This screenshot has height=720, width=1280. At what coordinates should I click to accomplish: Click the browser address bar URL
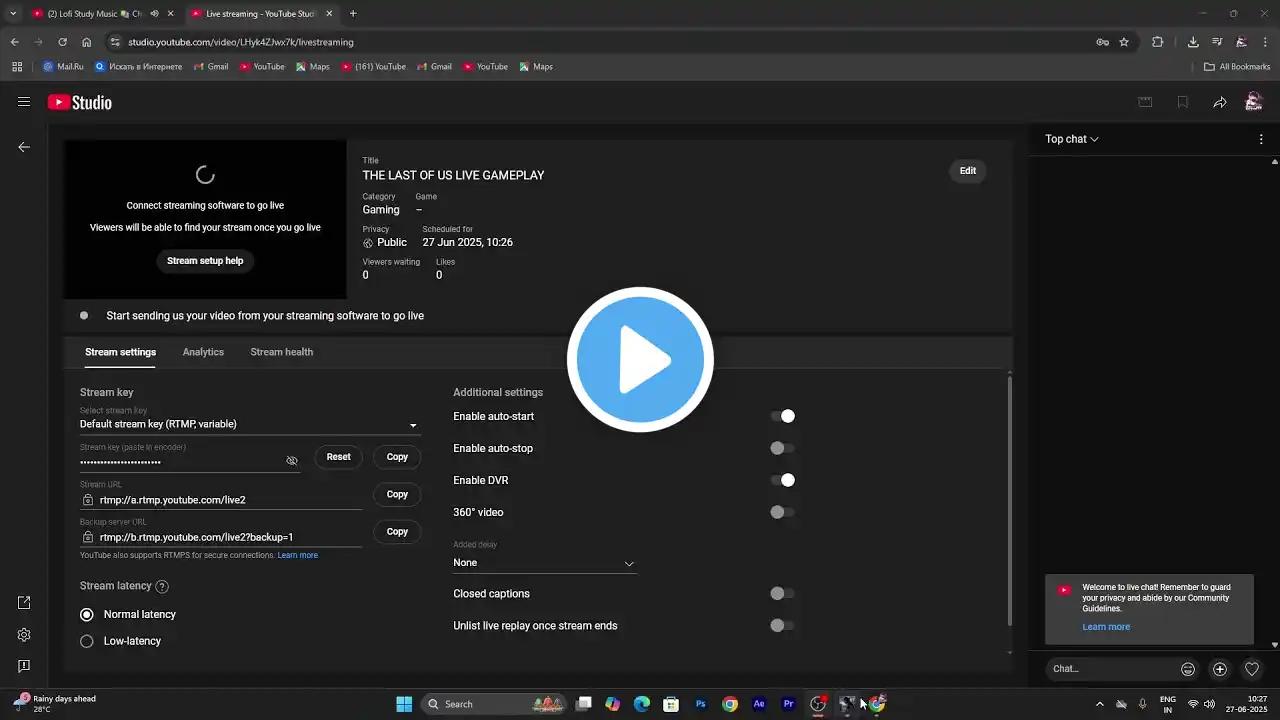241,42
